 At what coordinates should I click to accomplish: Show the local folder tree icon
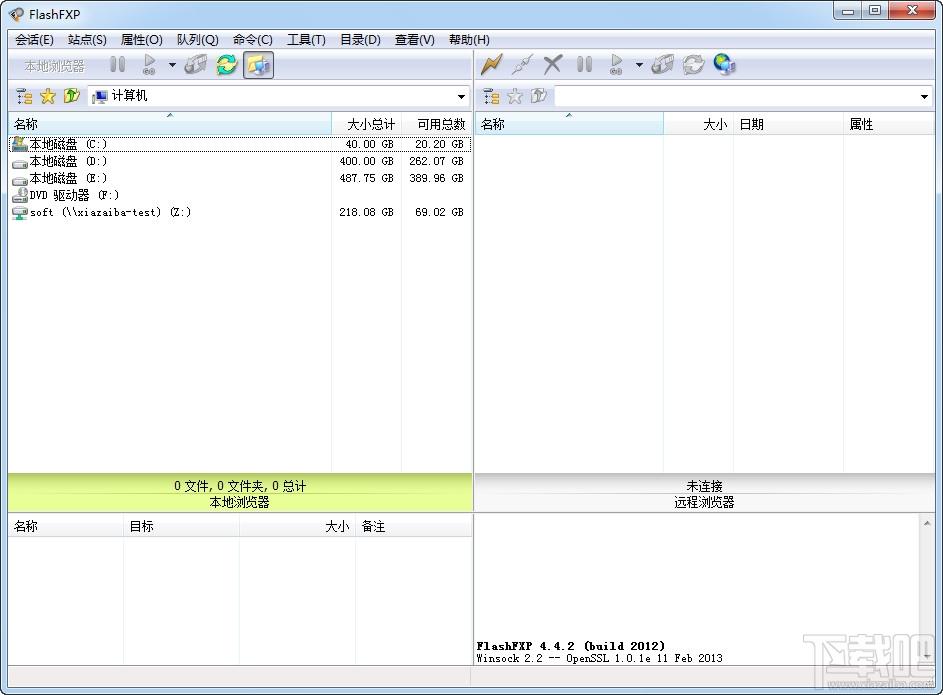click(x=24, y=96)
